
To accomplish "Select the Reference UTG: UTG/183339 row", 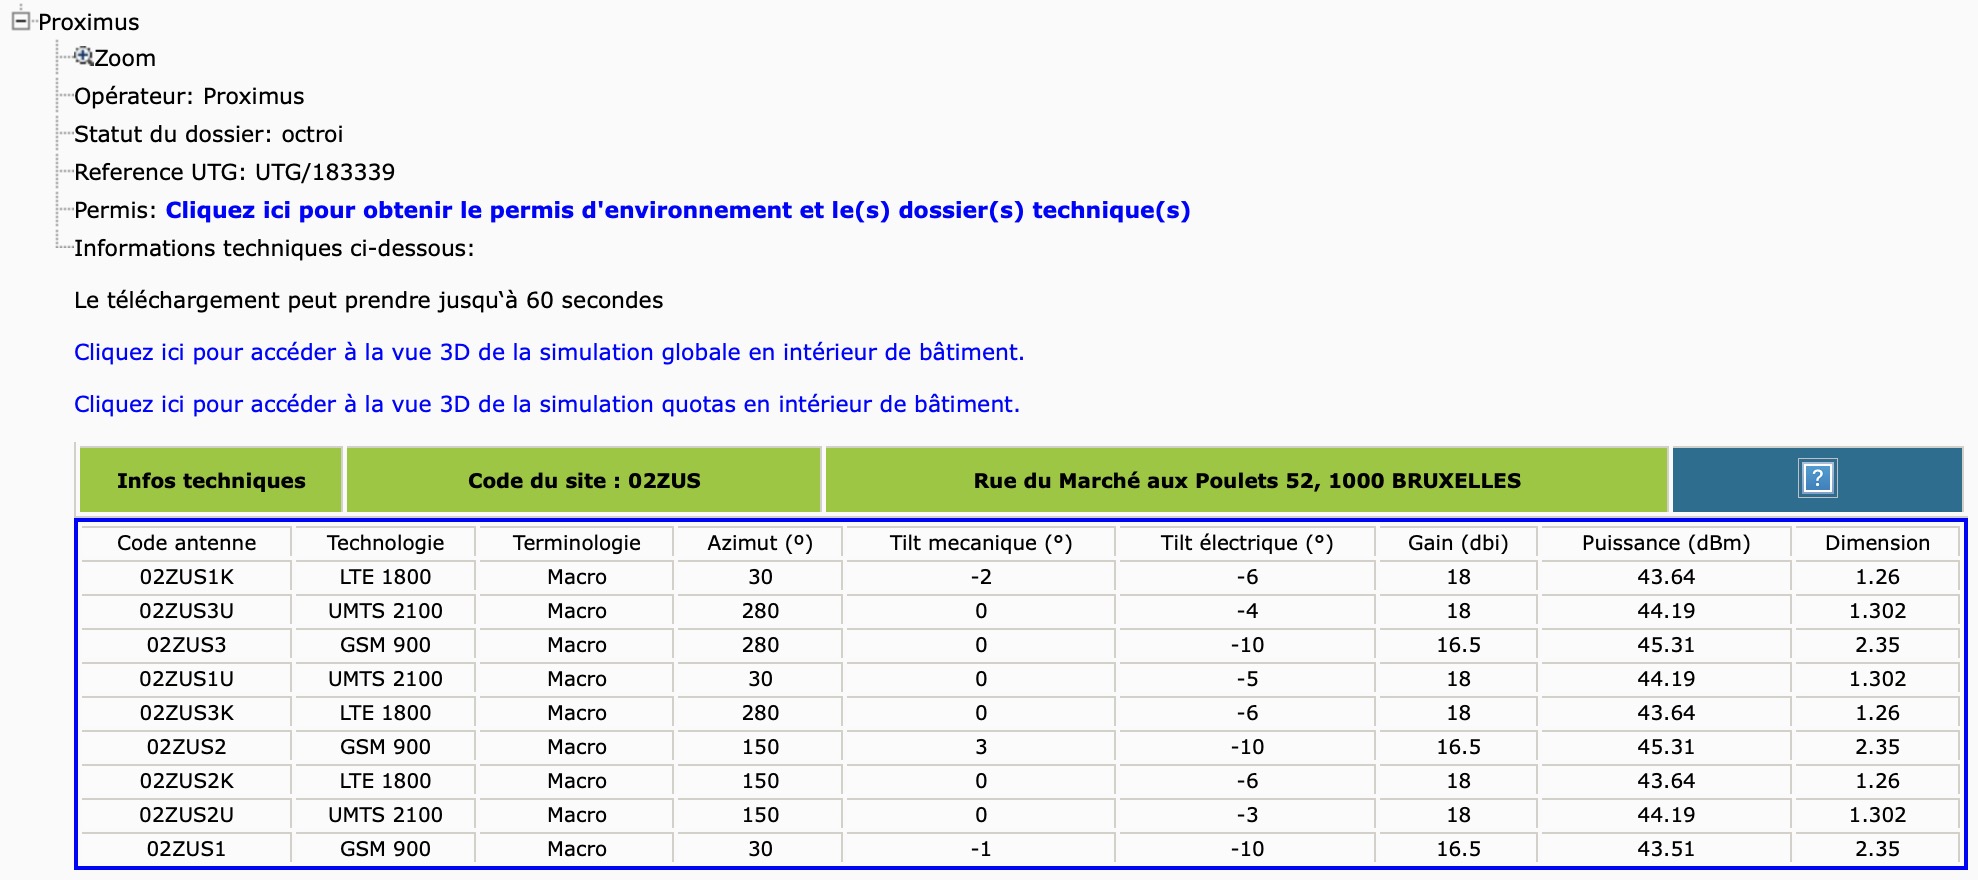I will click(234, 172).
